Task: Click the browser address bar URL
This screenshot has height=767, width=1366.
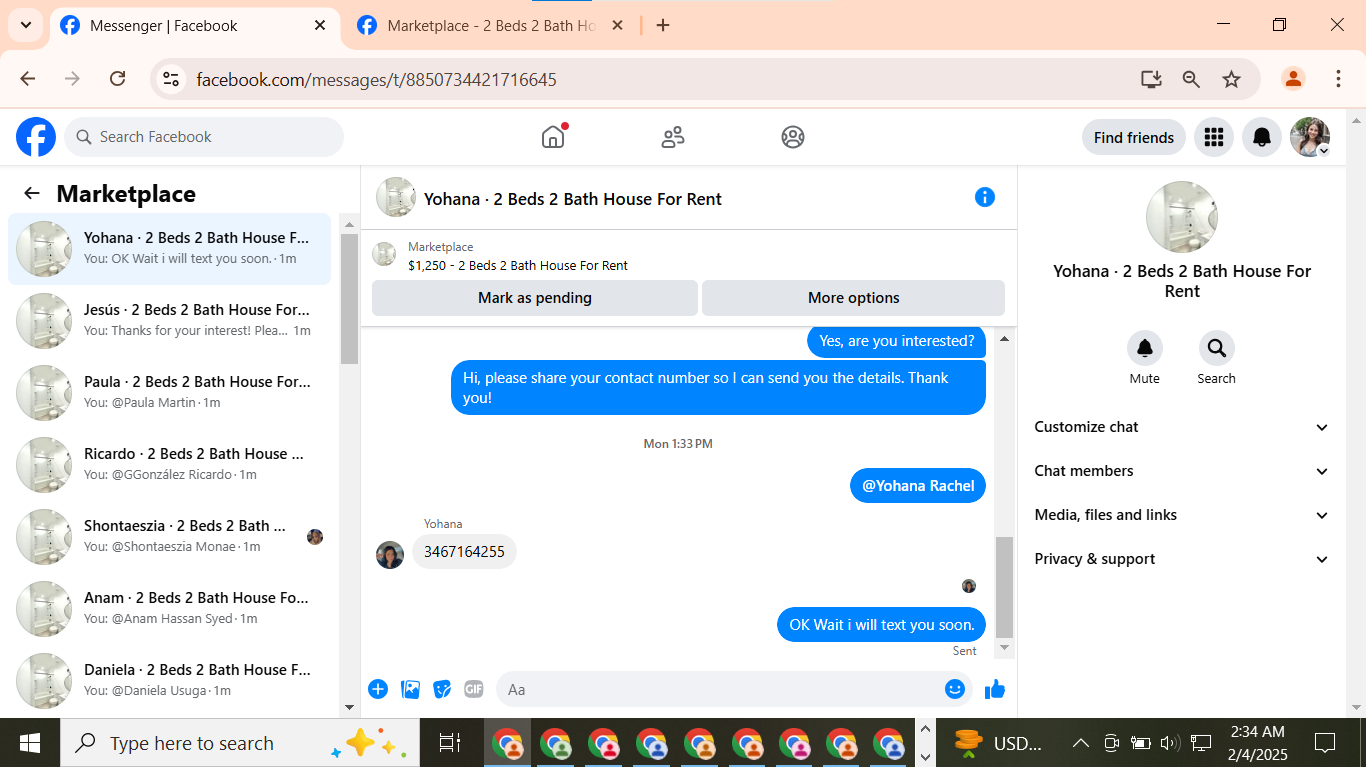Action: 377,79
